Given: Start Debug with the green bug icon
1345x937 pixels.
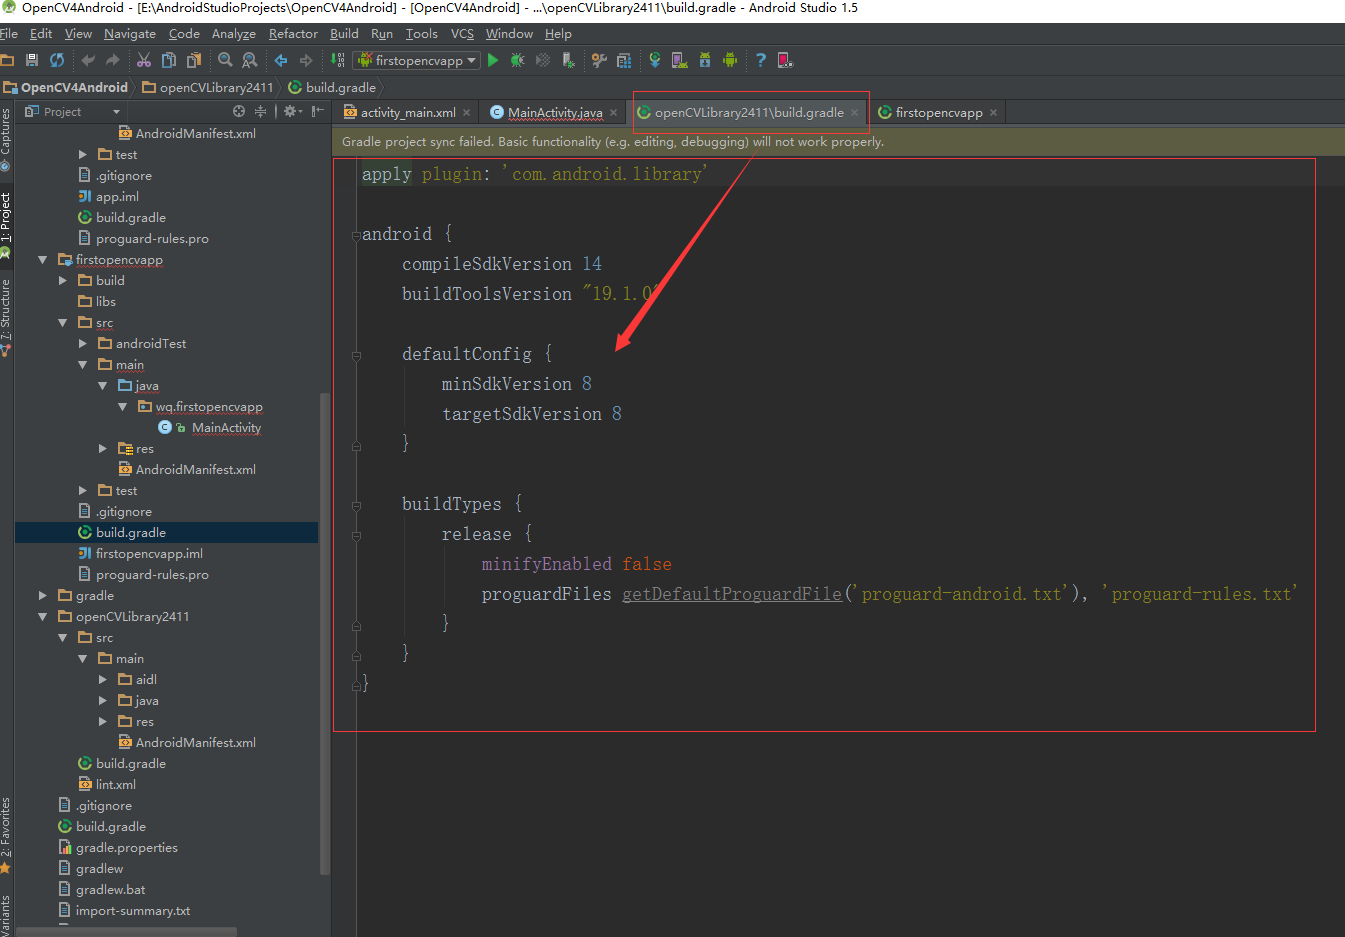Looking at the screenshot, I should [517, 60].
